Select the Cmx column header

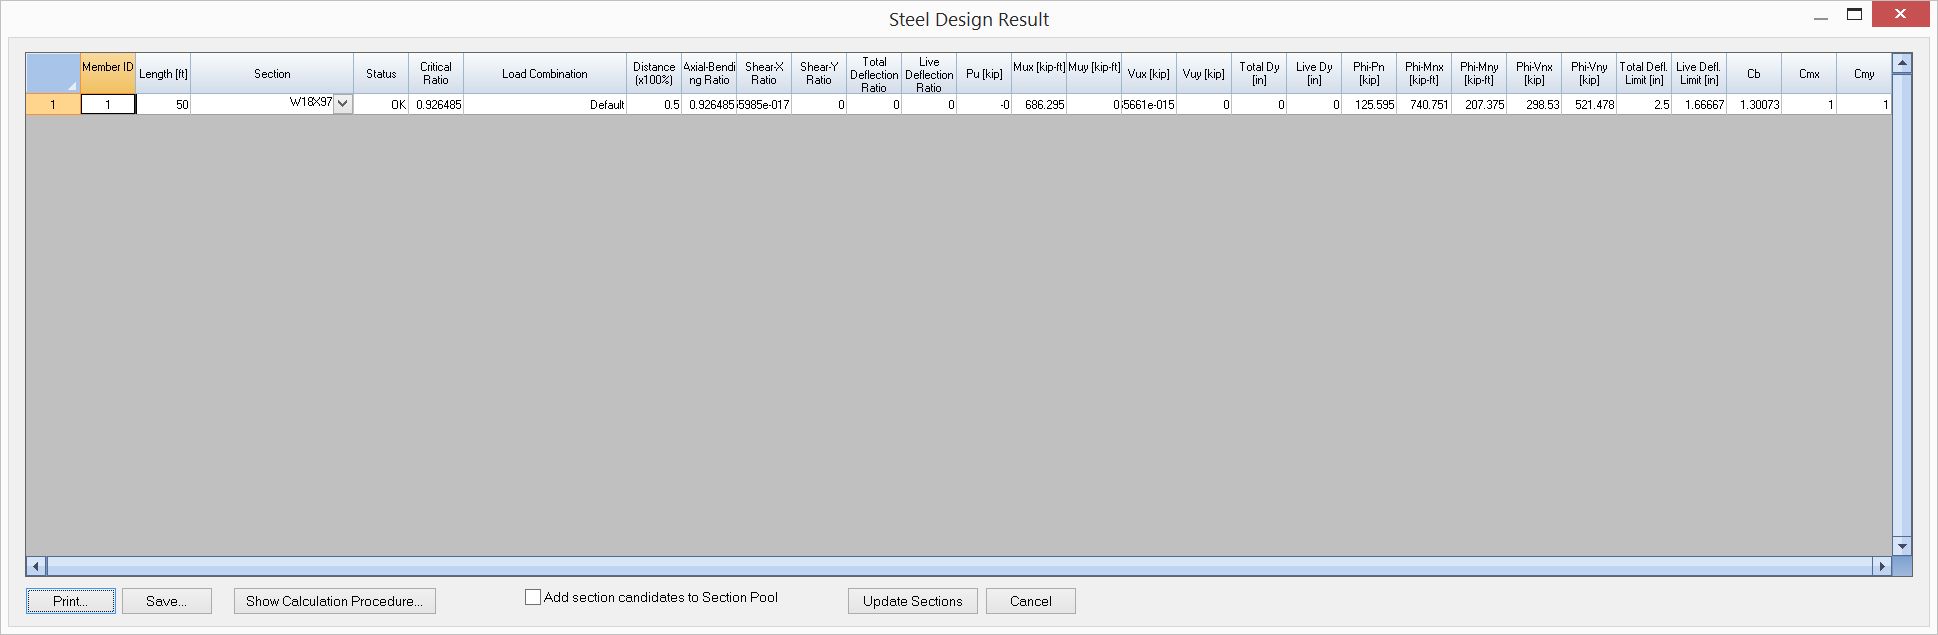1809,74
